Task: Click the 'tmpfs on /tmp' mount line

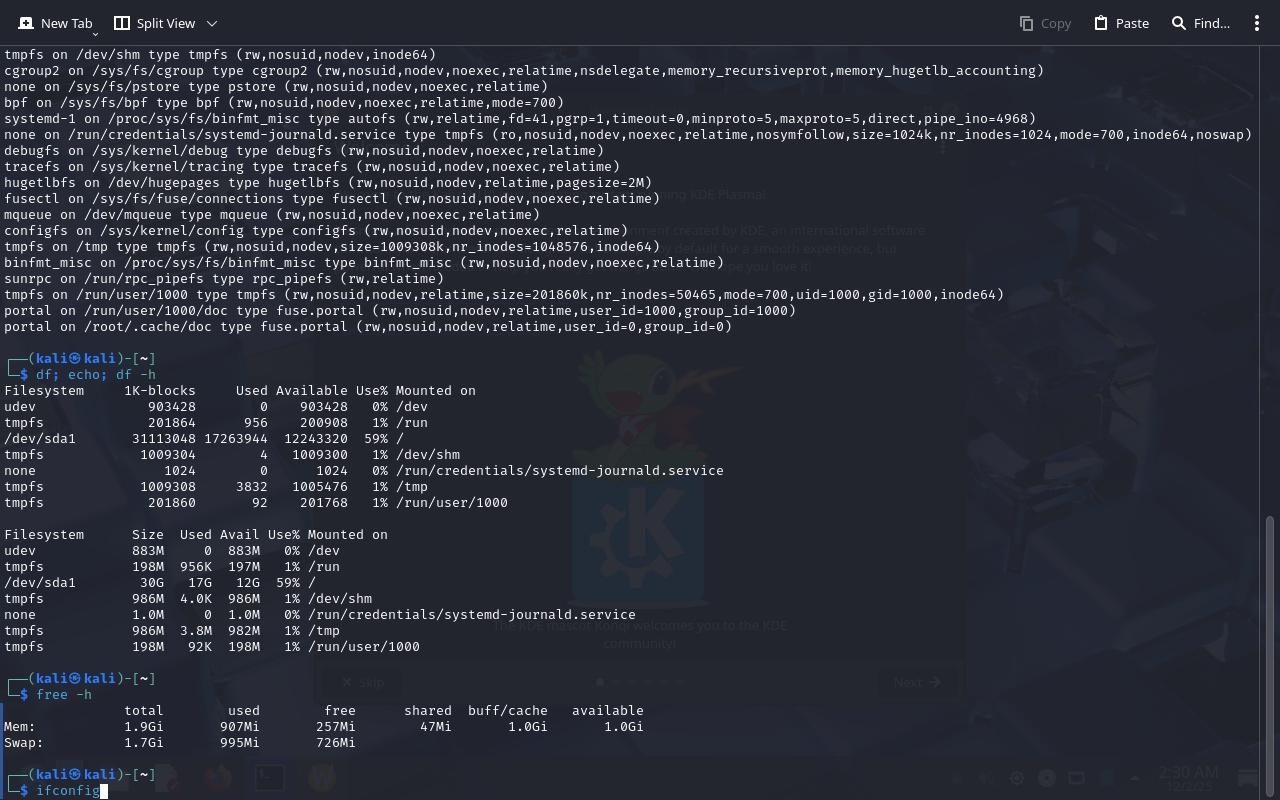Action: coord(330,247)
